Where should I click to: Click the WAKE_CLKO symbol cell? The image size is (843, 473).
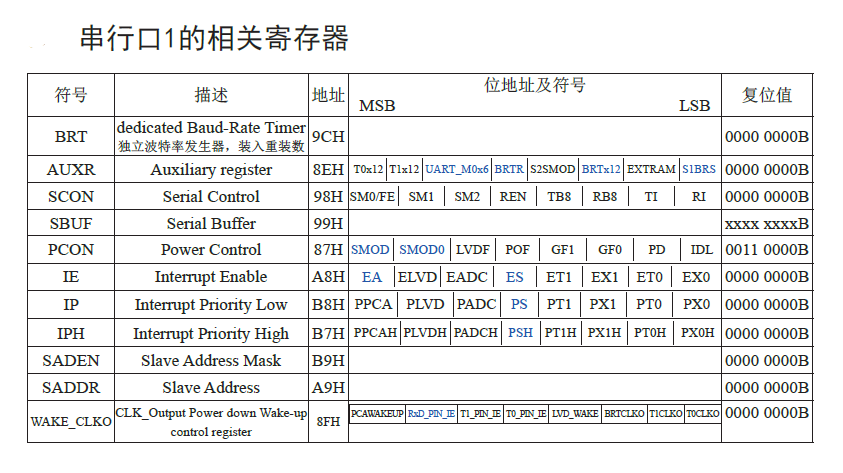pyautogui.click(x=70, y=422)
